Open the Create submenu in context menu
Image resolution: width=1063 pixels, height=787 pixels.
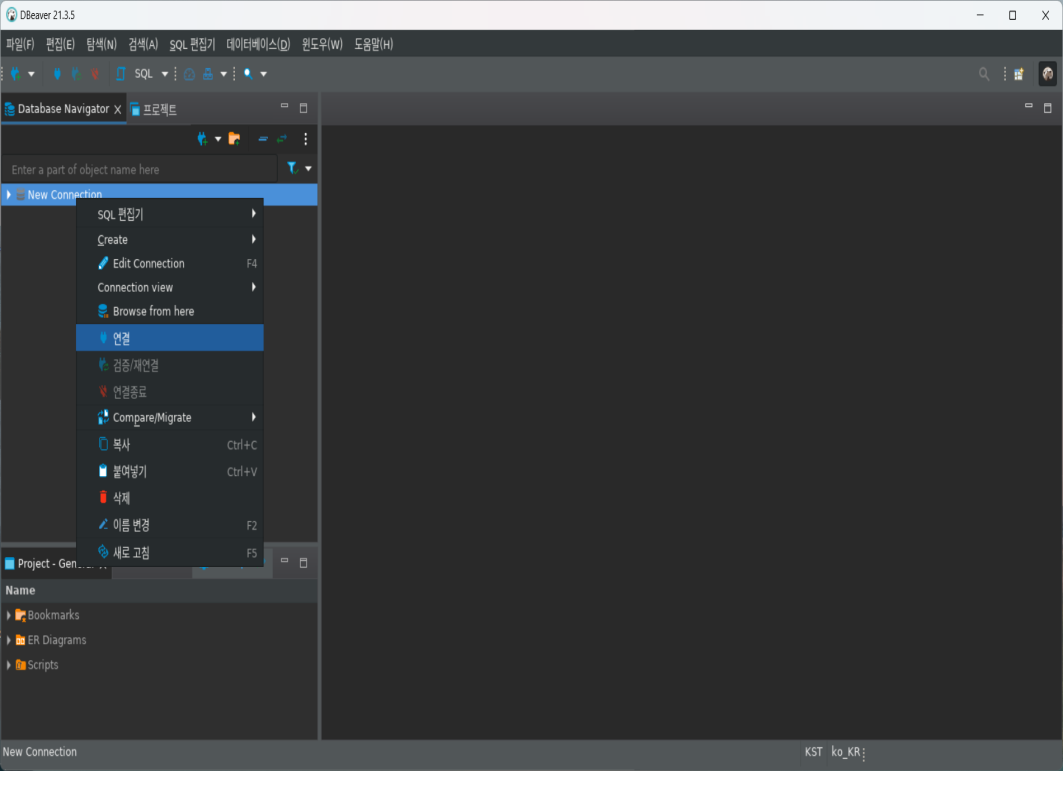tap(170, 239)
